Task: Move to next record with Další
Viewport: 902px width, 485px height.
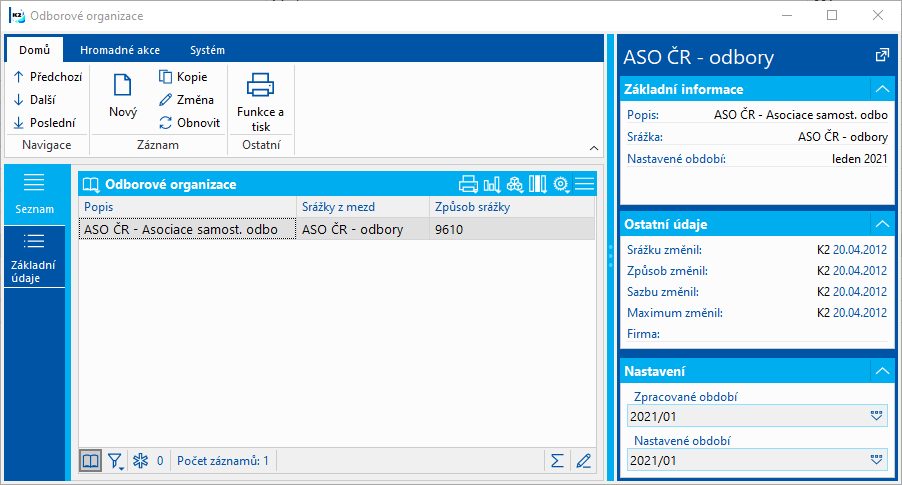Action: (x=35, y=100)
